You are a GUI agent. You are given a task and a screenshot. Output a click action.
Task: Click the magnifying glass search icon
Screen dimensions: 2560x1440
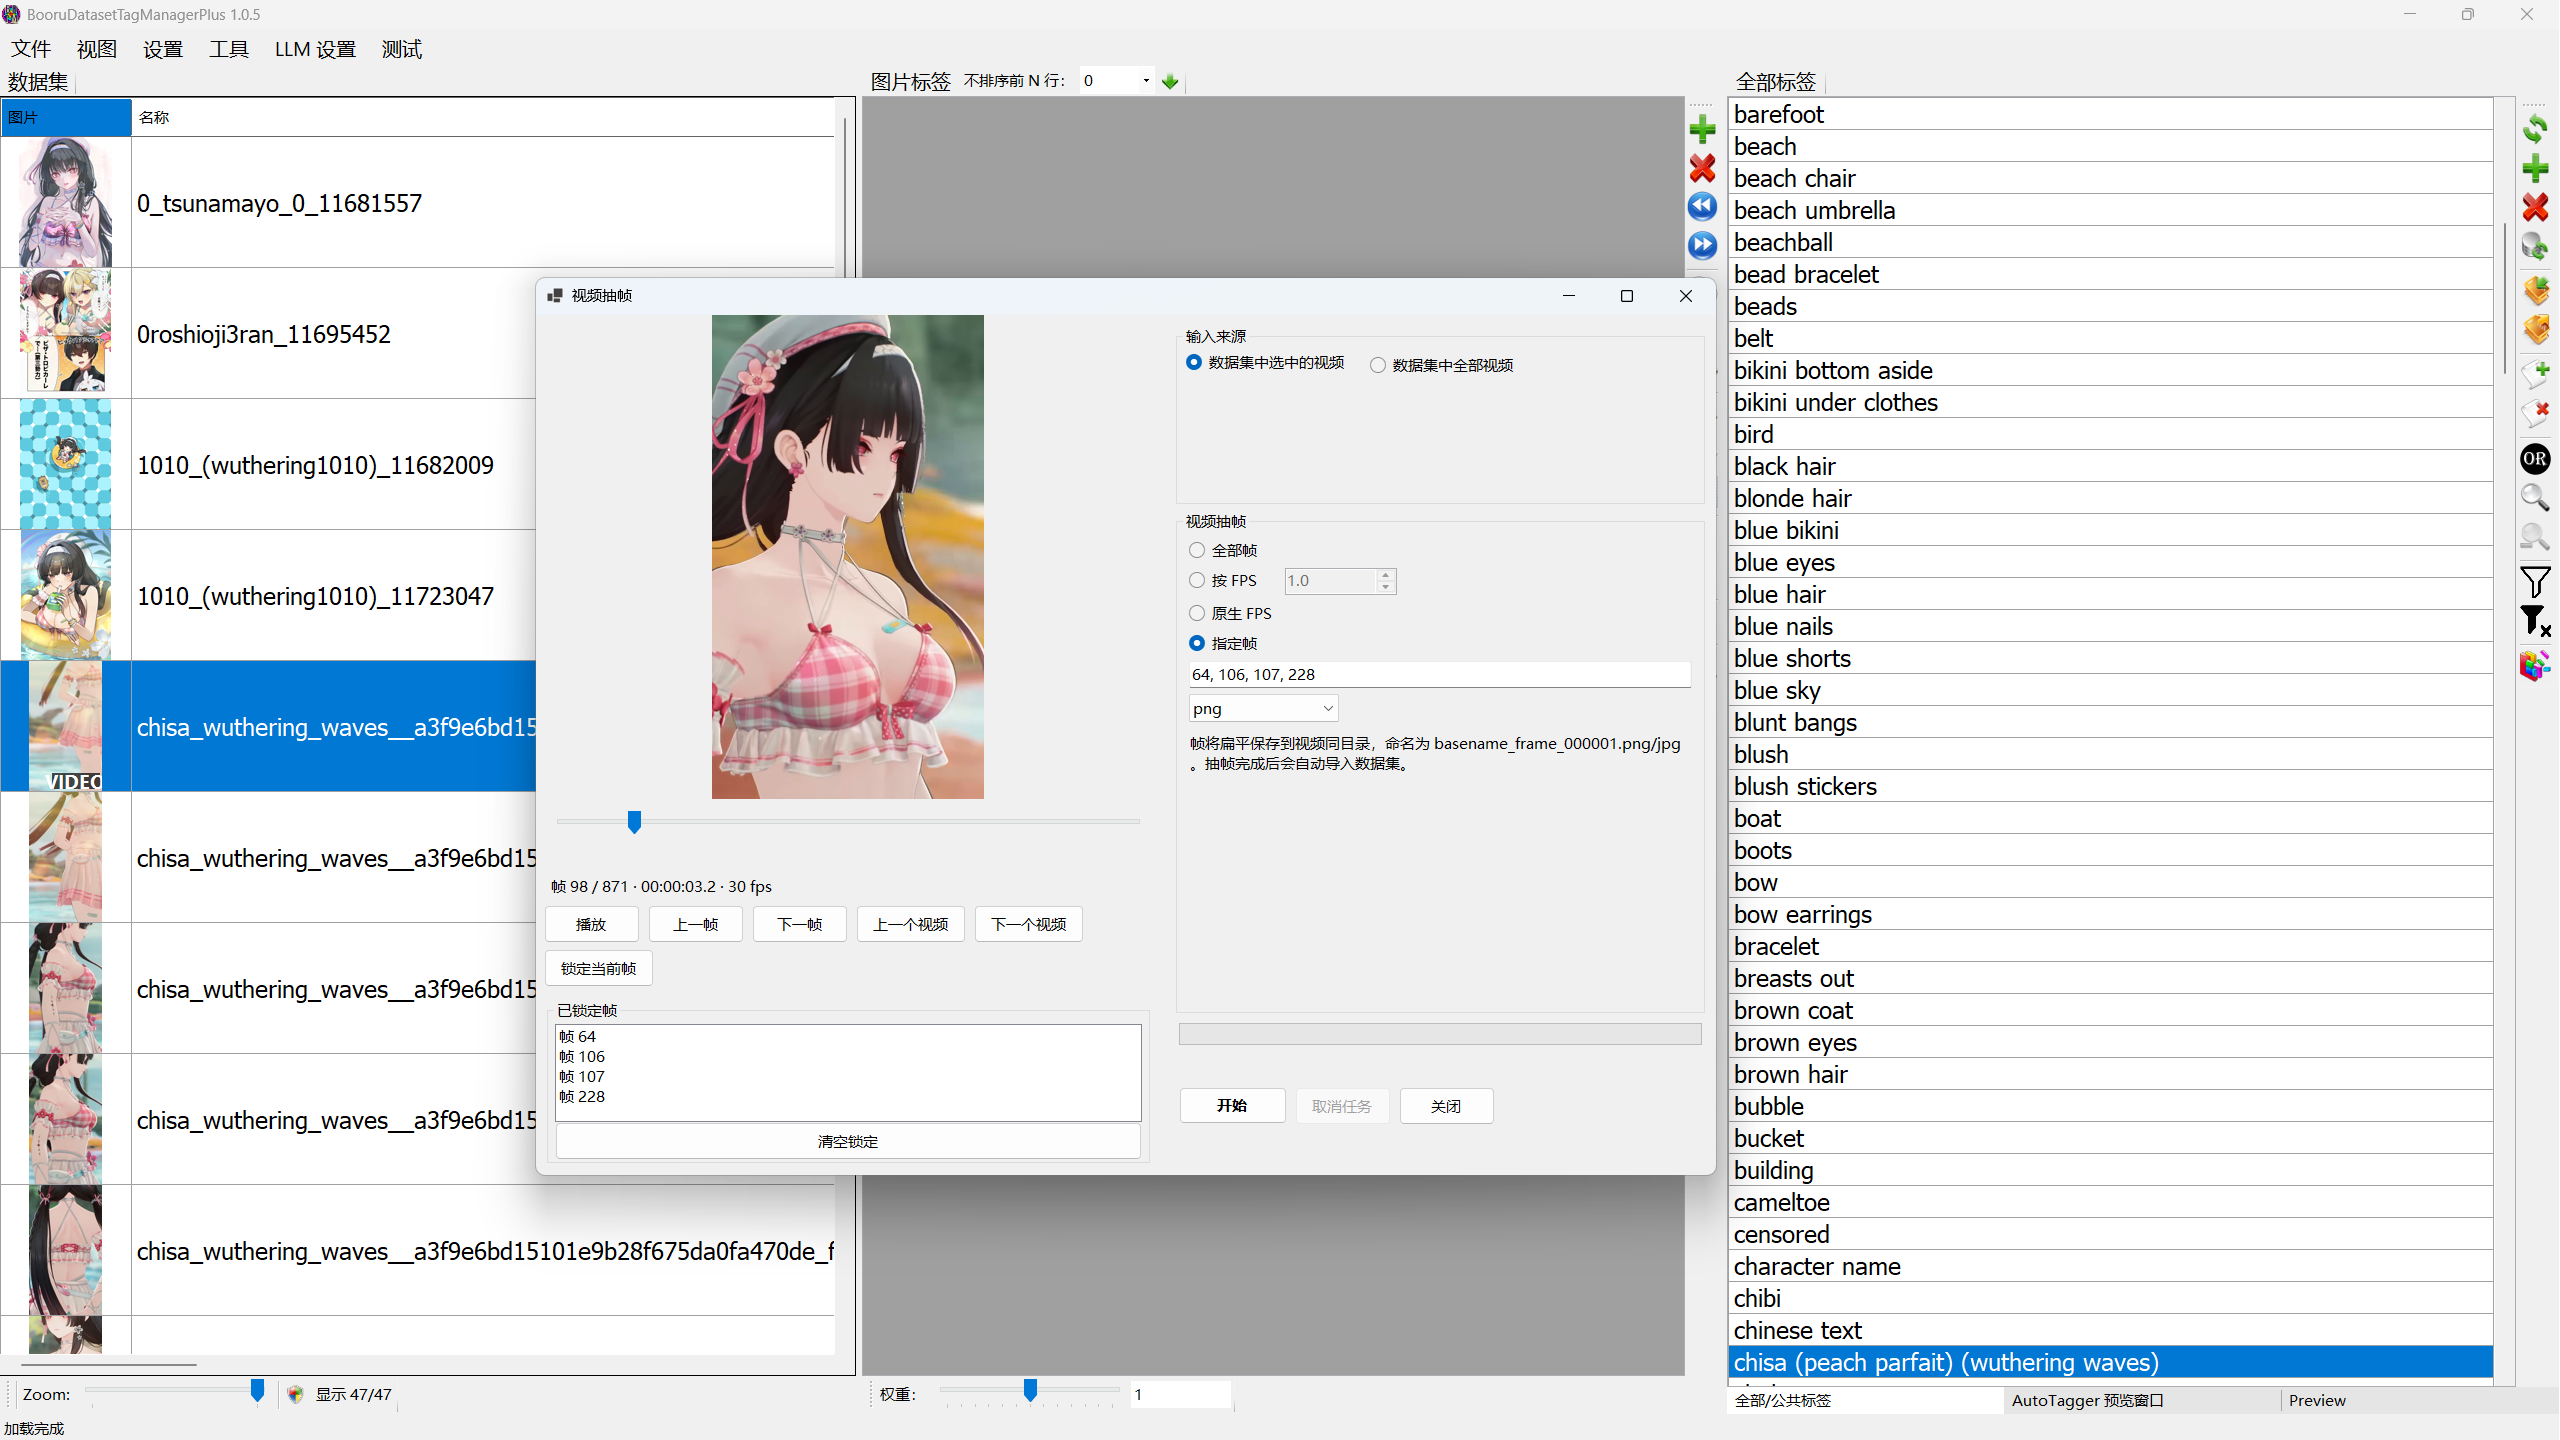click(2535, 498)
